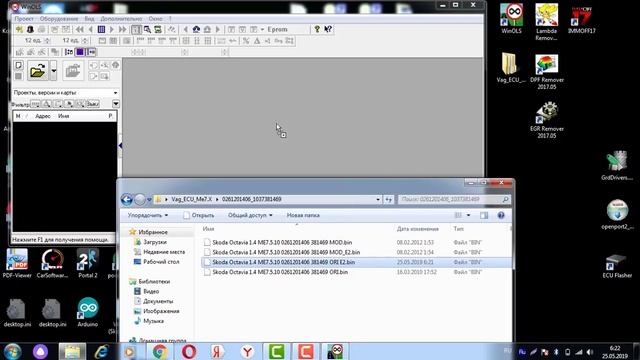The width and height of the screenshot is (640, 360).
Task: Toggle the purple square button in third toolbar
Action: tap(80, 52)
